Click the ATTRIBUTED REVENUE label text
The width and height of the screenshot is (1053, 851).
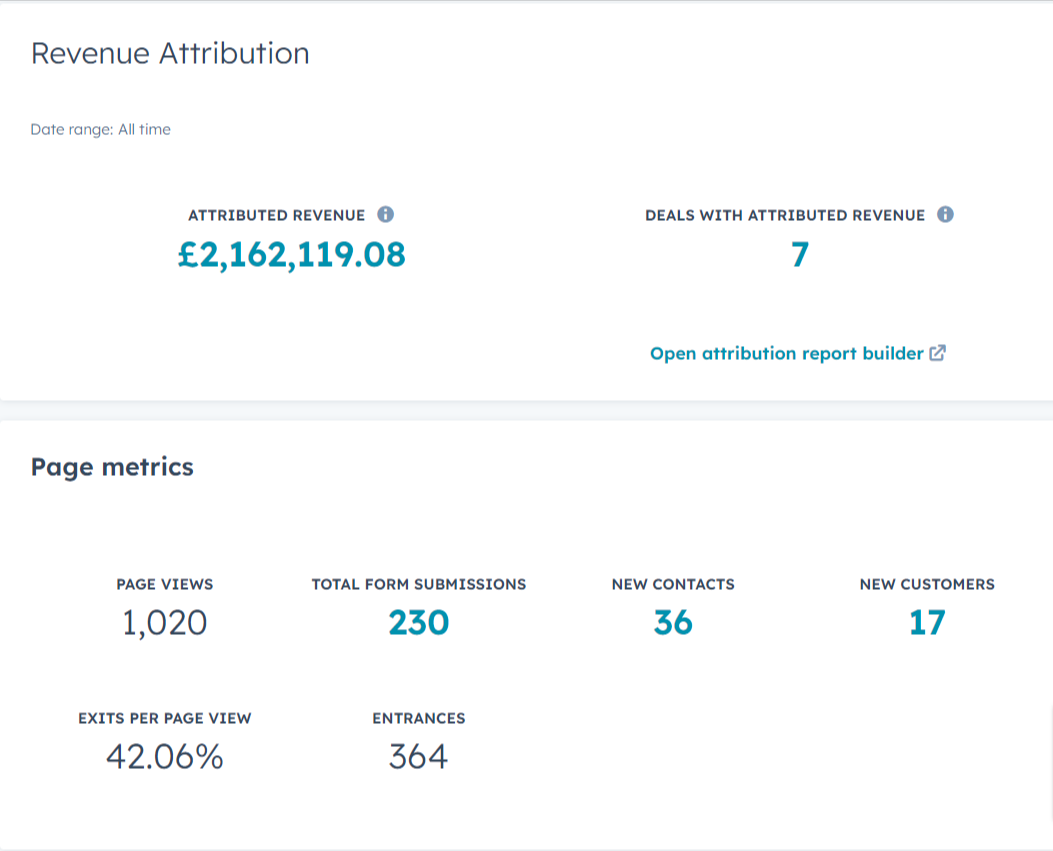coord(277,215)
